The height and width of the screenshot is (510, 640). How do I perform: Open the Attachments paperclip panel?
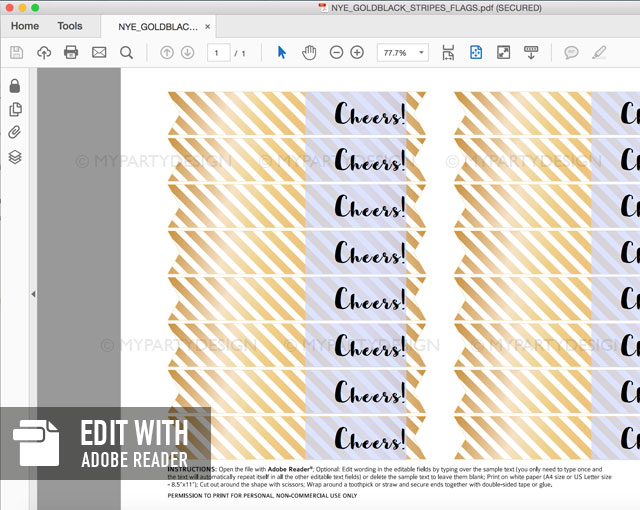point(15,133)
